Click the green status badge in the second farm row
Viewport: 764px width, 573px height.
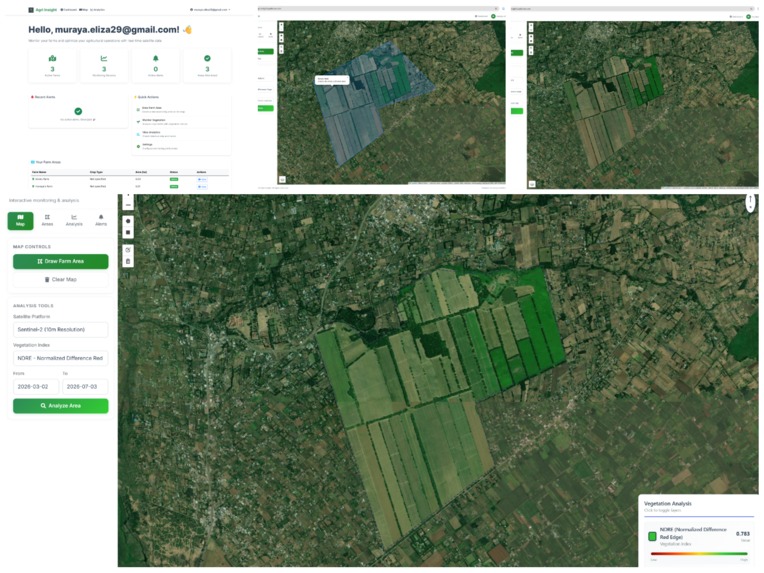pyautogui.click(x=173, y=187)
